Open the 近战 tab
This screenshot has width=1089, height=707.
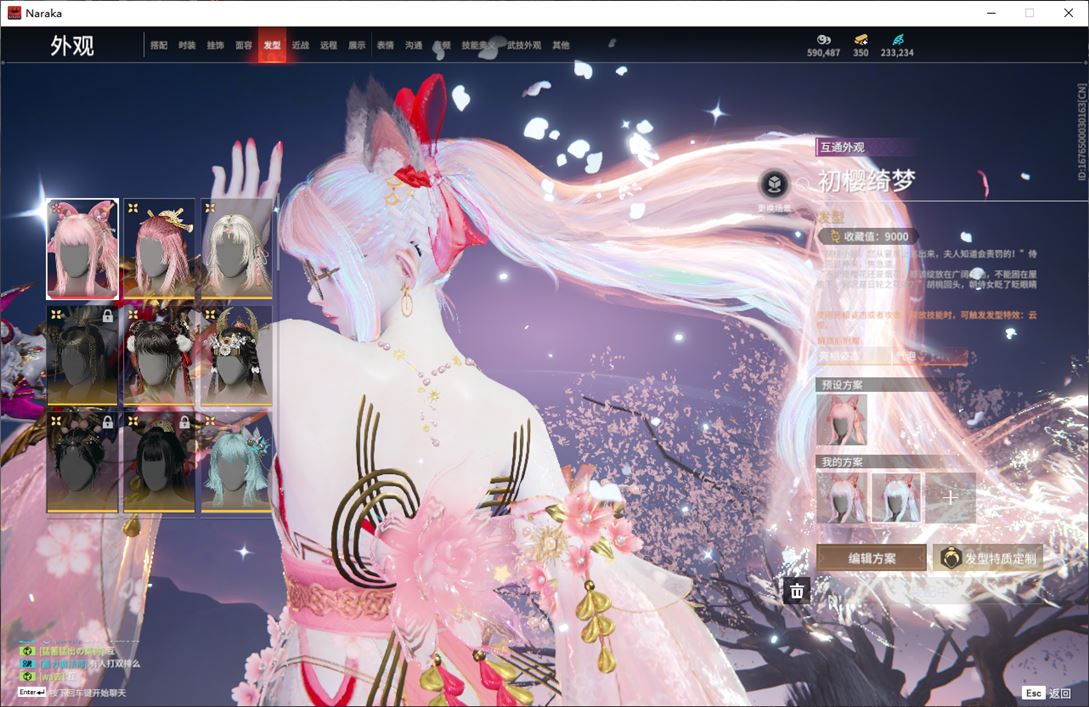[300, 45]
